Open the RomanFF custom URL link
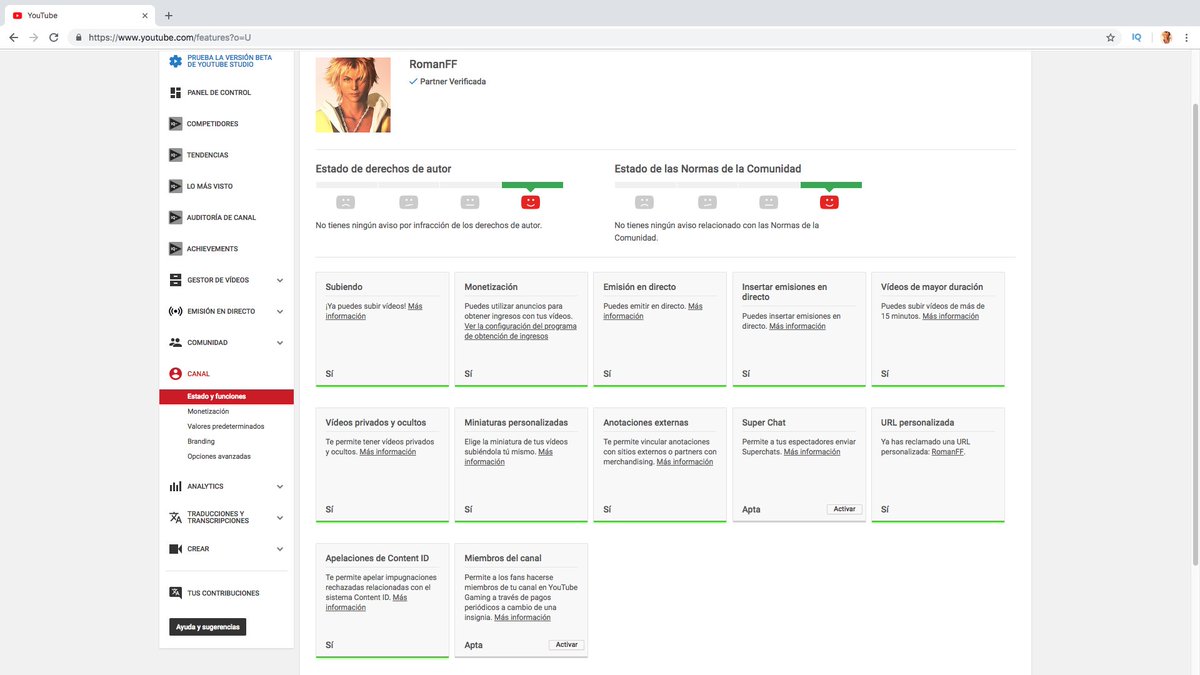Image resolution: width=1200 pixels, height=675 pixels. pyautogui.click(x=947, y=452)
